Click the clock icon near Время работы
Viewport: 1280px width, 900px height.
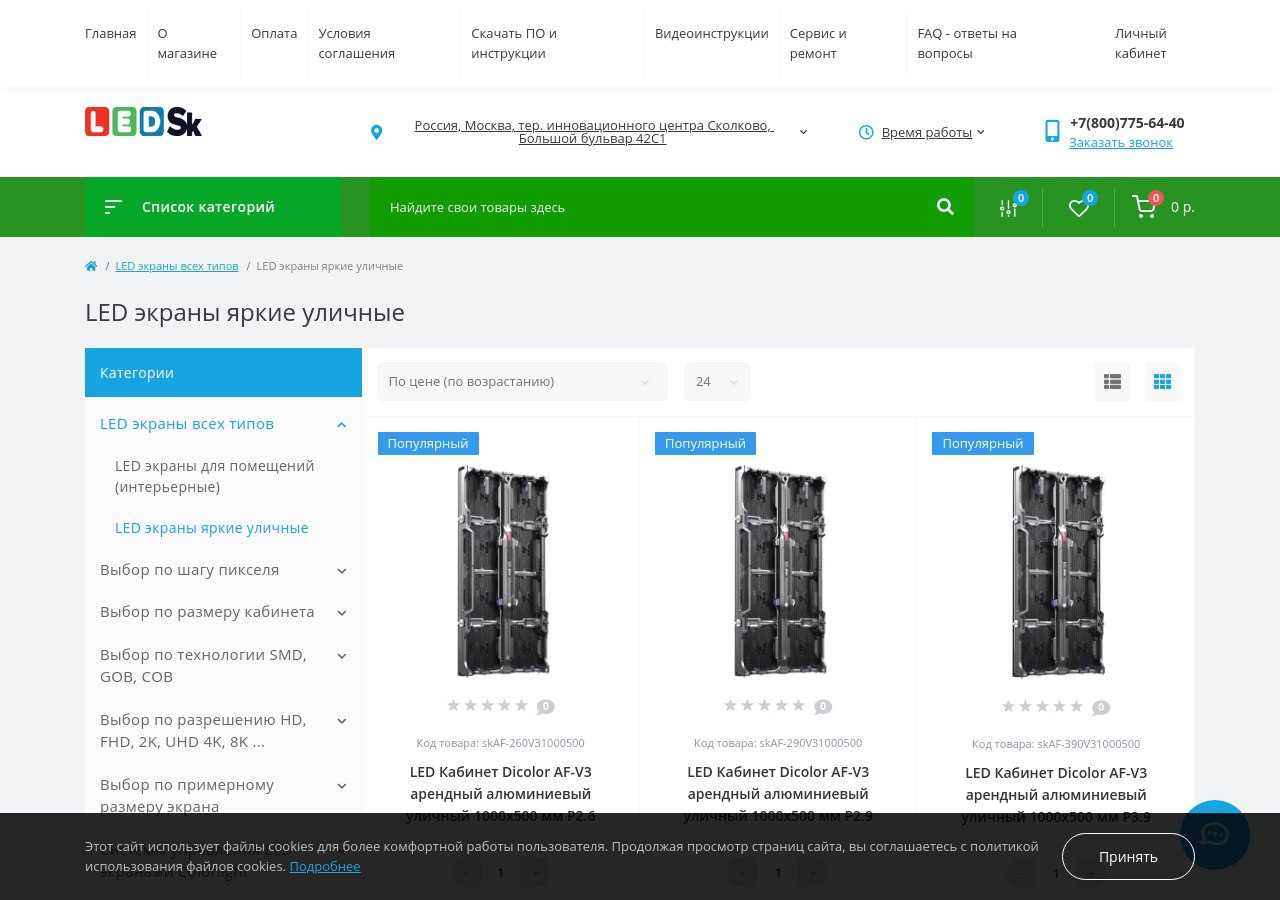pos(866,132)
